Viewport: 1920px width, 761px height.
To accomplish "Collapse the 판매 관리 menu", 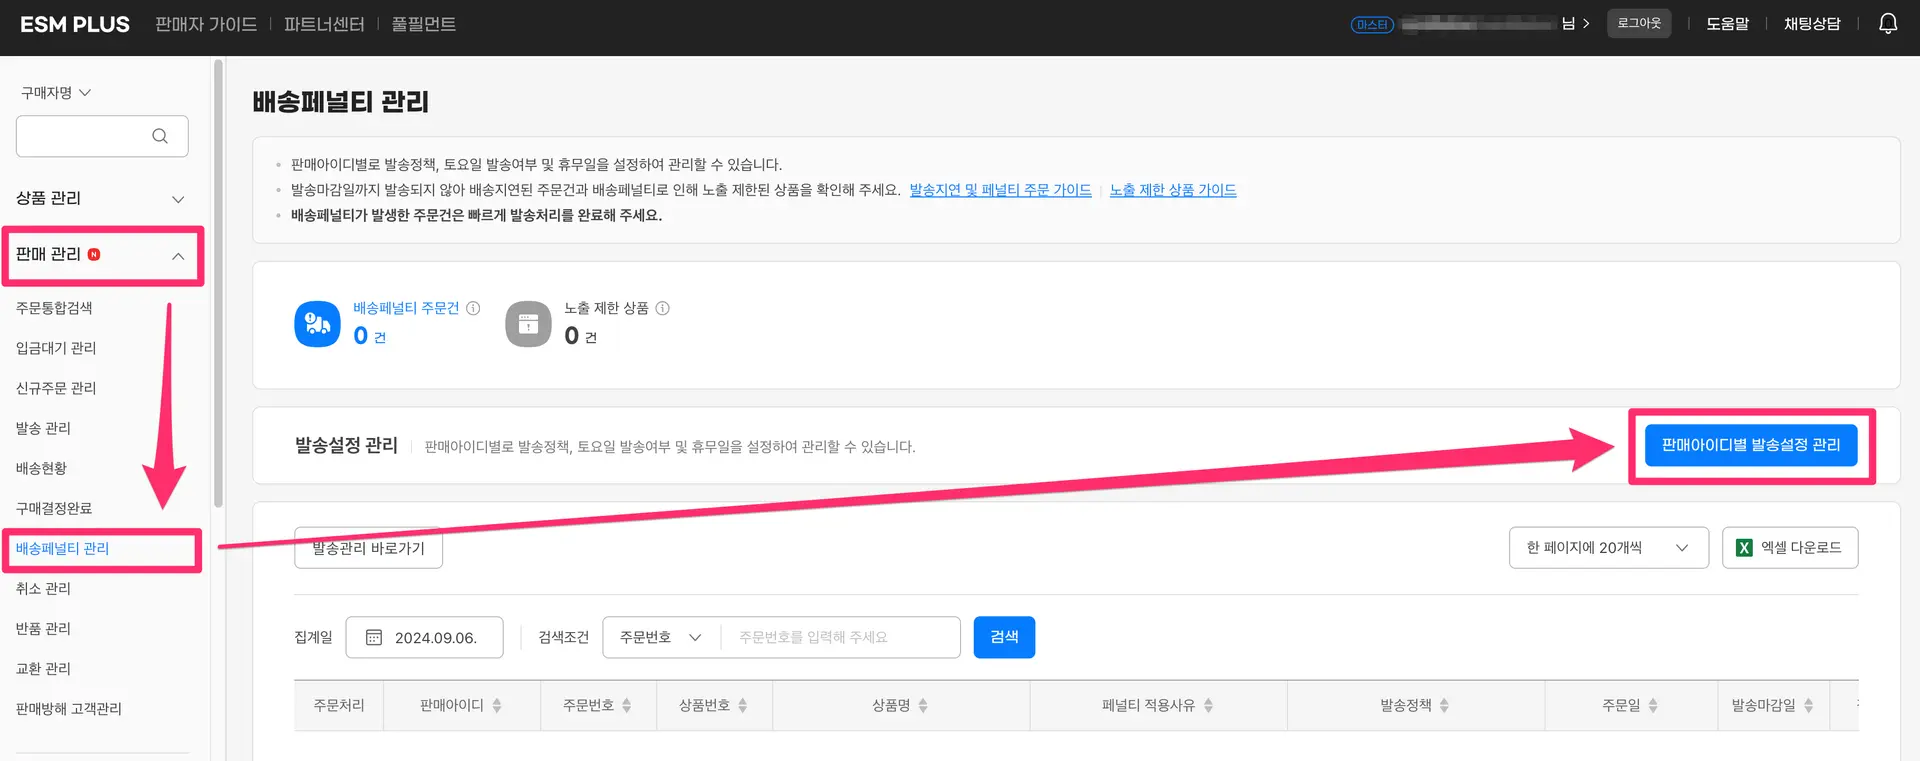I will [101, 255].
